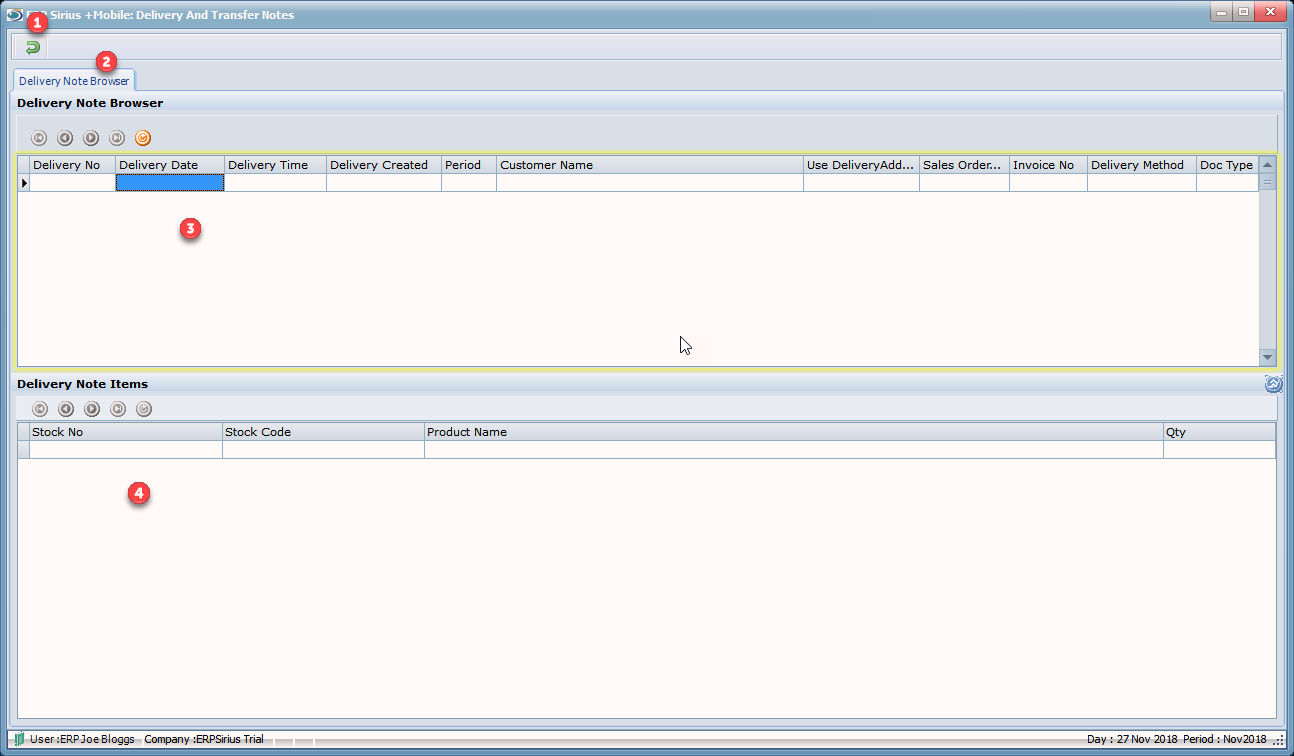Click the Use DeliveryAdd... column header

(x=862, y=165)
